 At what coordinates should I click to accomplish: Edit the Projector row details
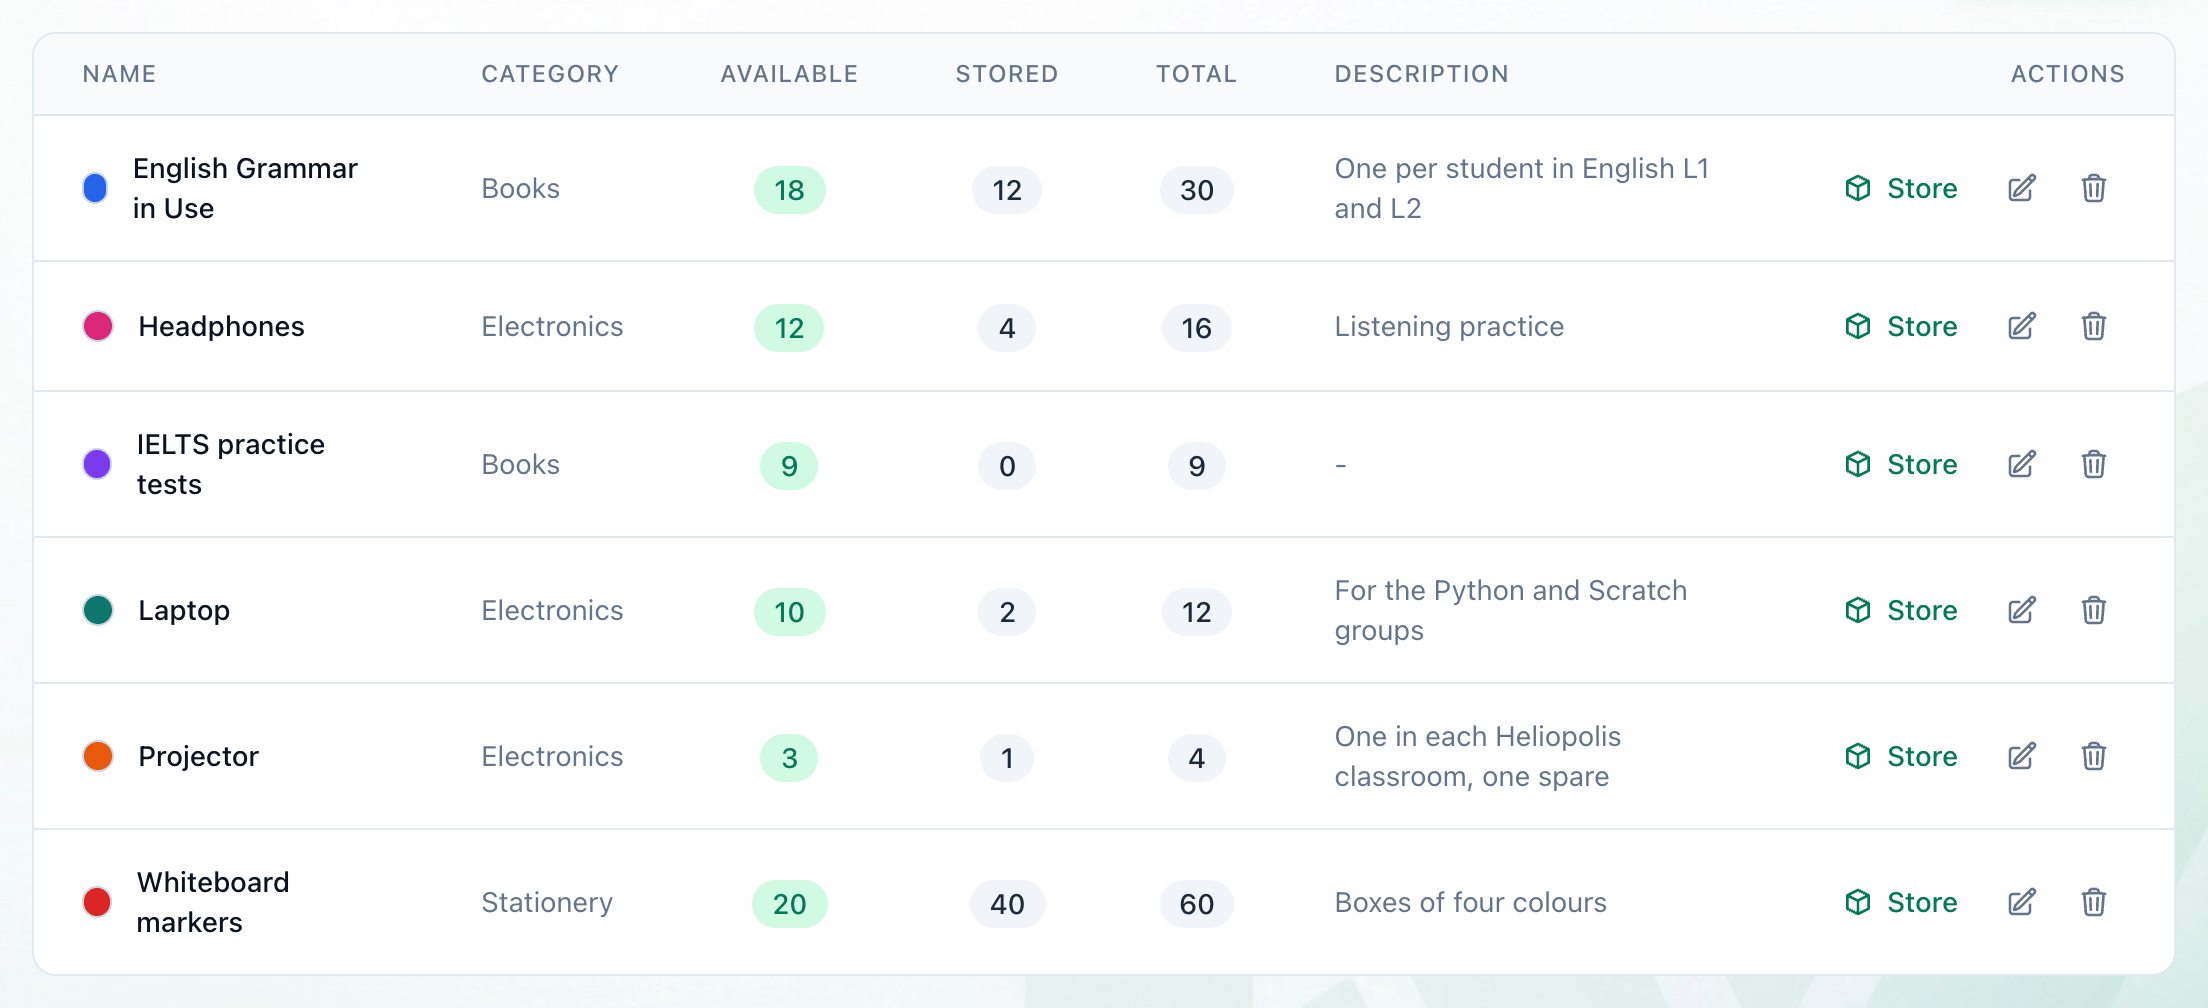[2021, 756]
